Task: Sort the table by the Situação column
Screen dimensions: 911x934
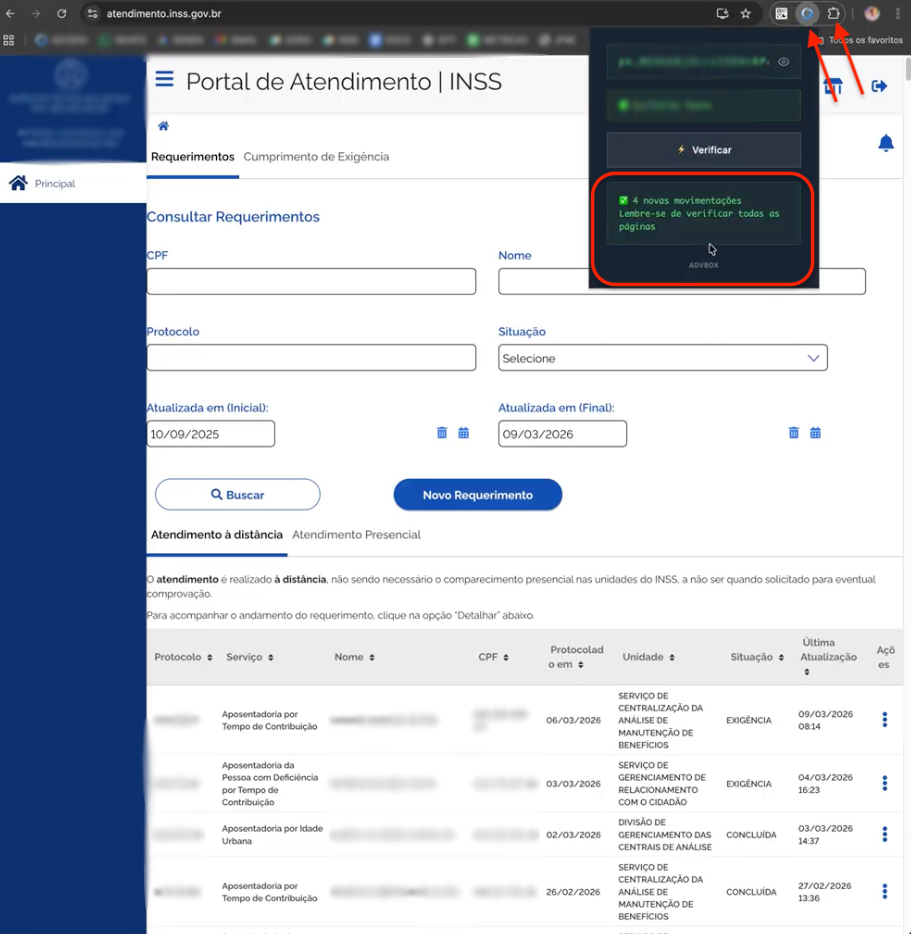Action: [757, 657]
